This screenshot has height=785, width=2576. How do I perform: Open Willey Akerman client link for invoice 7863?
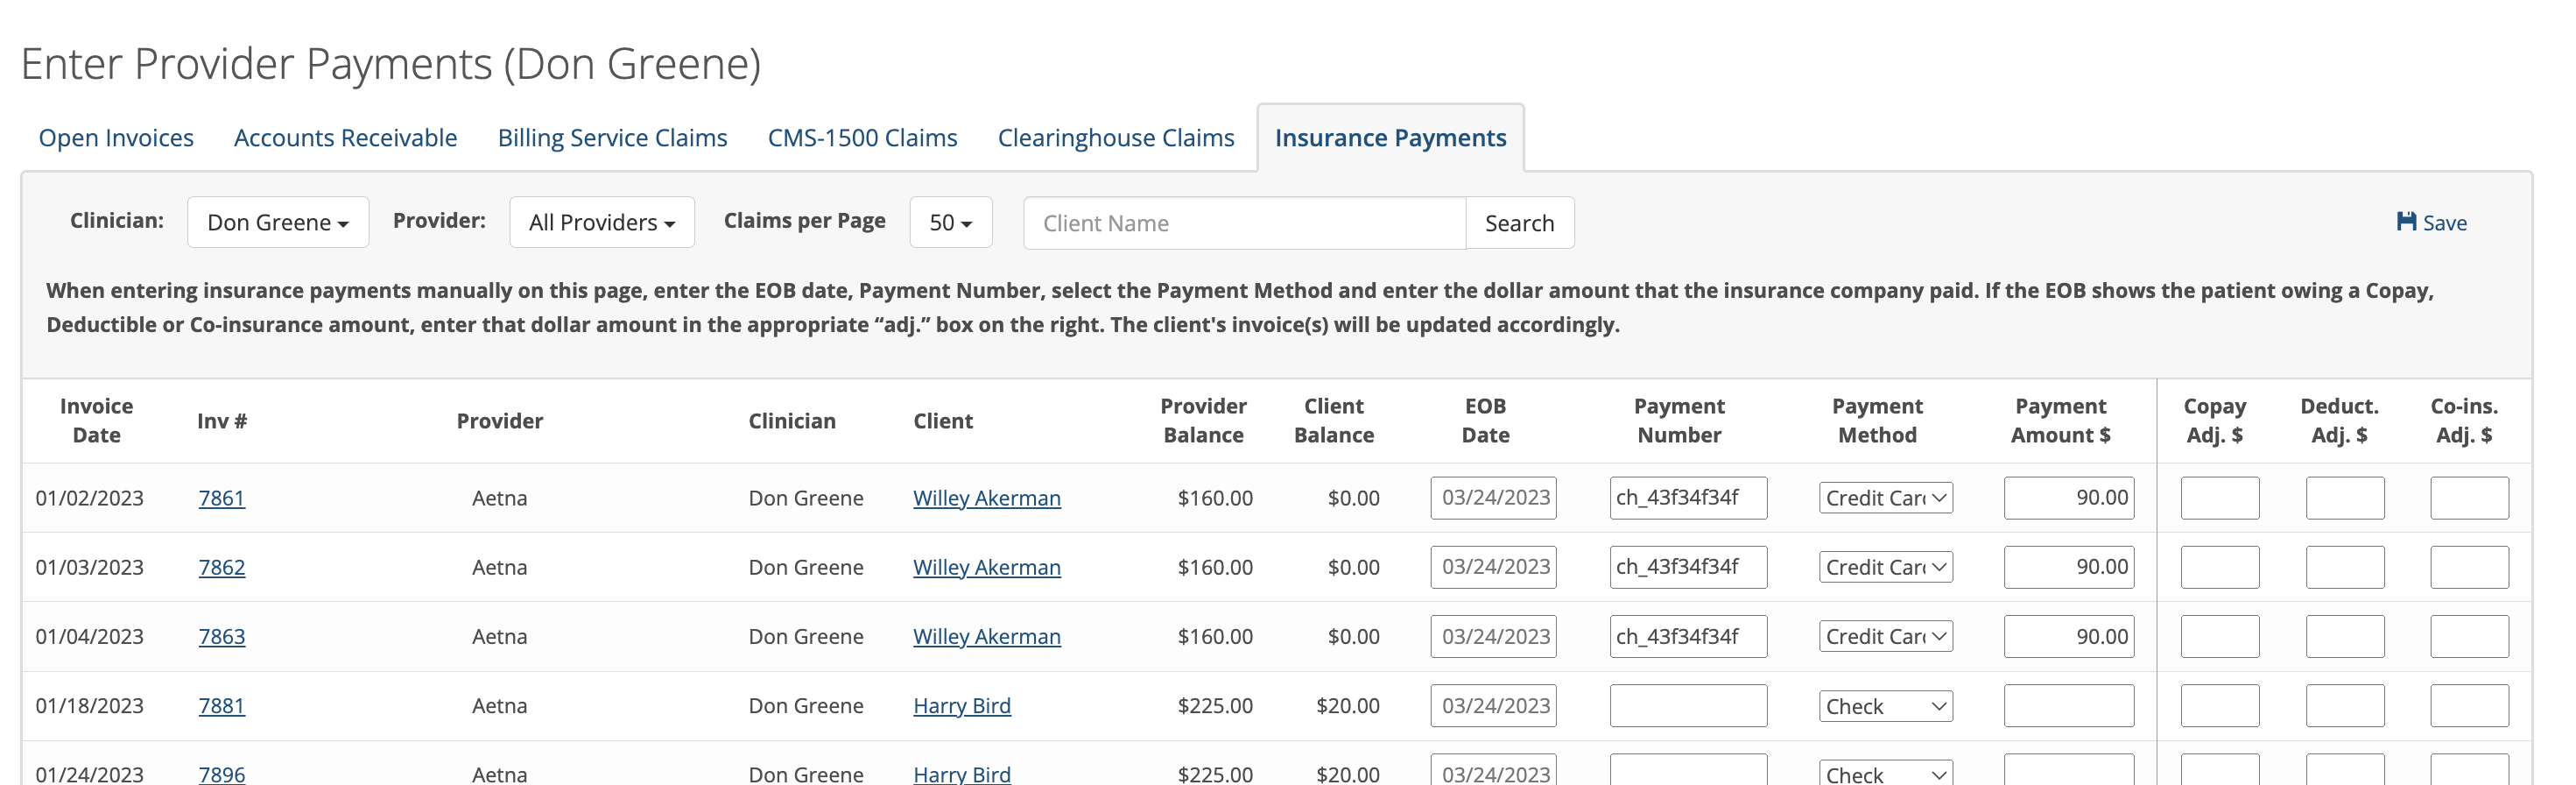click(987, 636)
